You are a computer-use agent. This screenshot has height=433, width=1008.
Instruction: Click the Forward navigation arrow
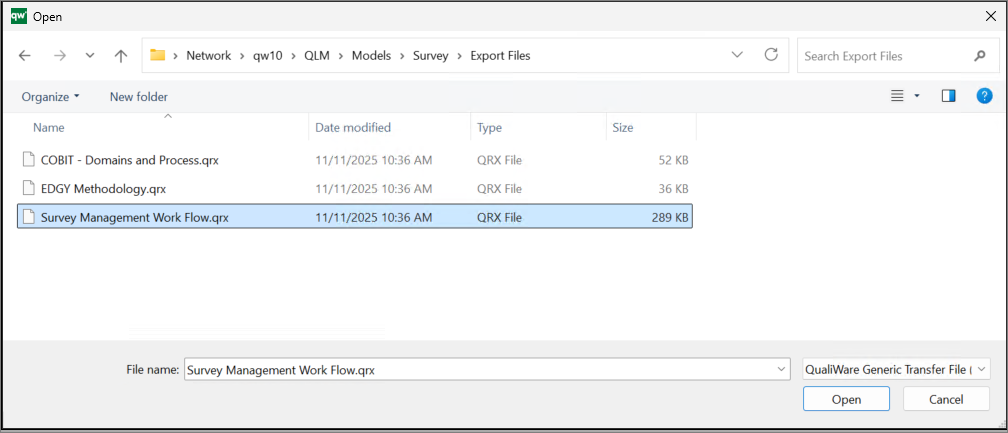point(59,56)
